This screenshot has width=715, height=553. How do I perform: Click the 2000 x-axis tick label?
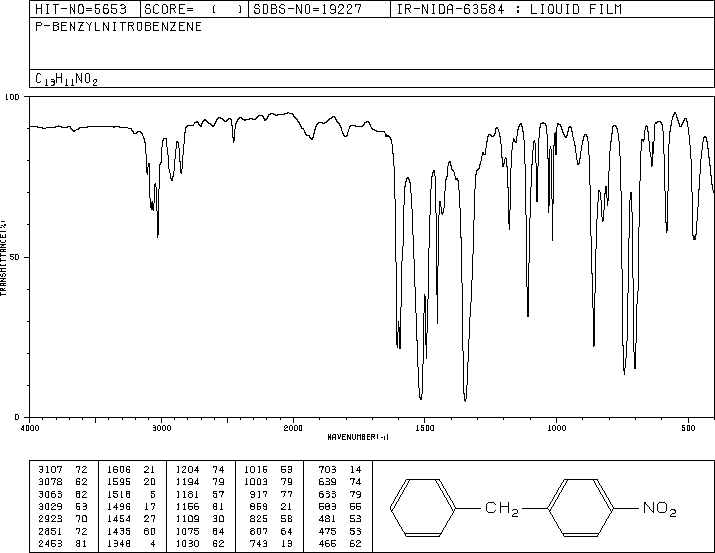(293, 428)
